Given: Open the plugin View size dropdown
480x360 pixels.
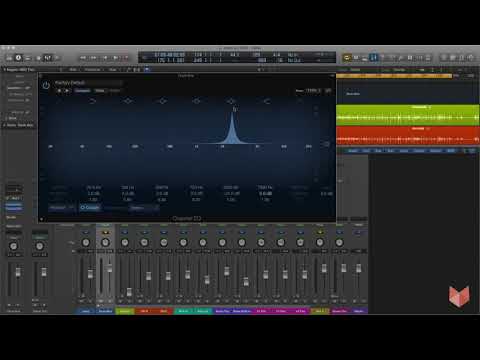Looking at the screenshot, I should [x=313, y=90].
